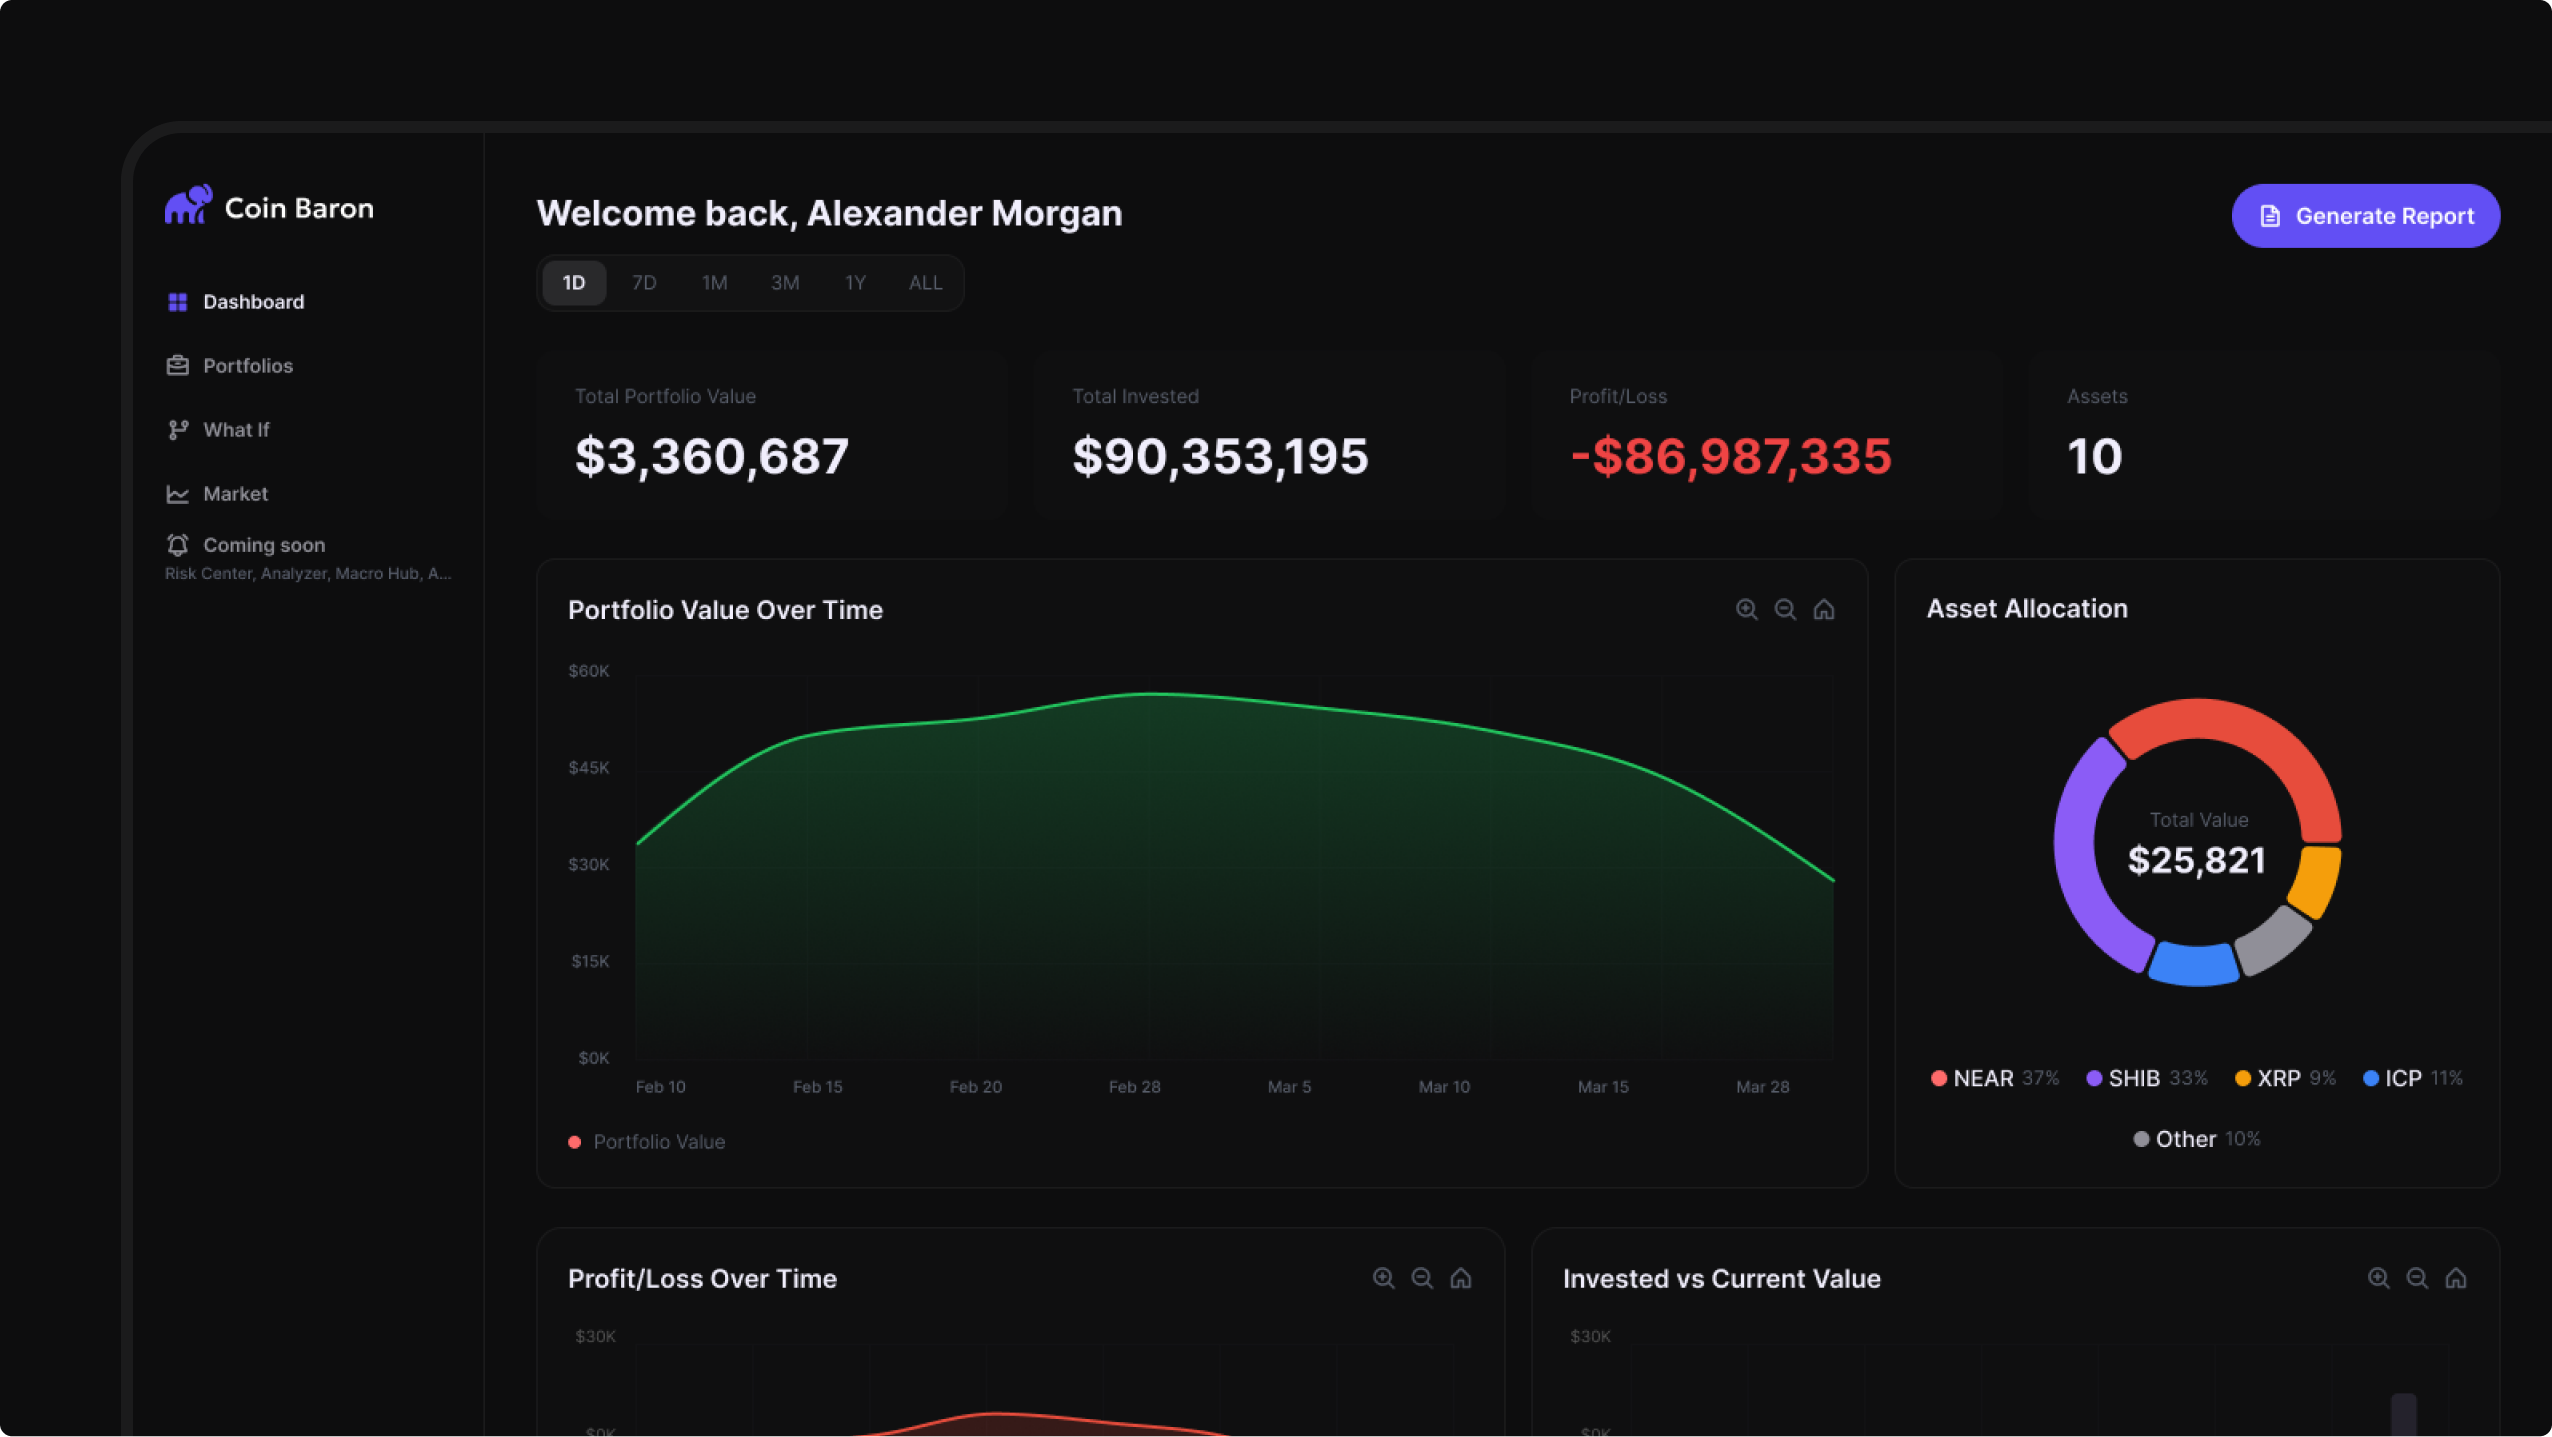The height and width of the screenshot is (1437, 2552).
Task: Switch to the 7D time range
Action: pos(644,283)
